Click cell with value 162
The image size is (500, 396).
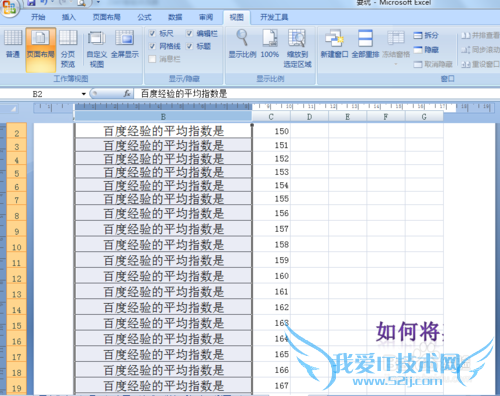[x=271, y=307]
